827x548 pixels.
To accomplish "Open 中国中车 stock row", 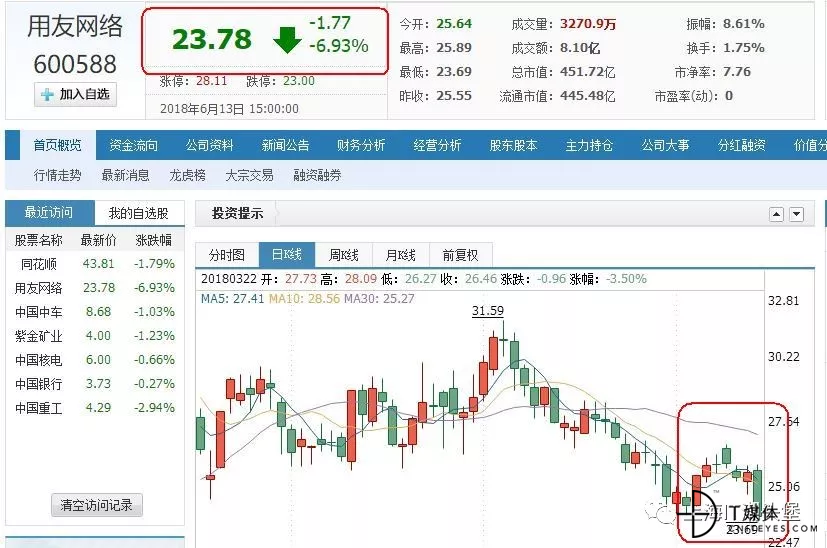I will click(x=95, y=312).
